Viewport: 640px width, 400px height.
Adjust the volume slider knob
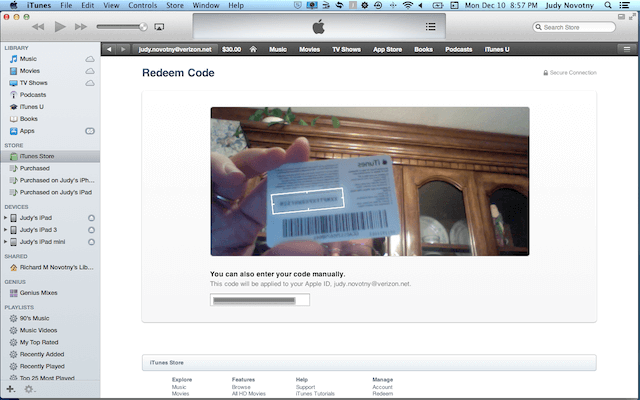coord(143,27)
